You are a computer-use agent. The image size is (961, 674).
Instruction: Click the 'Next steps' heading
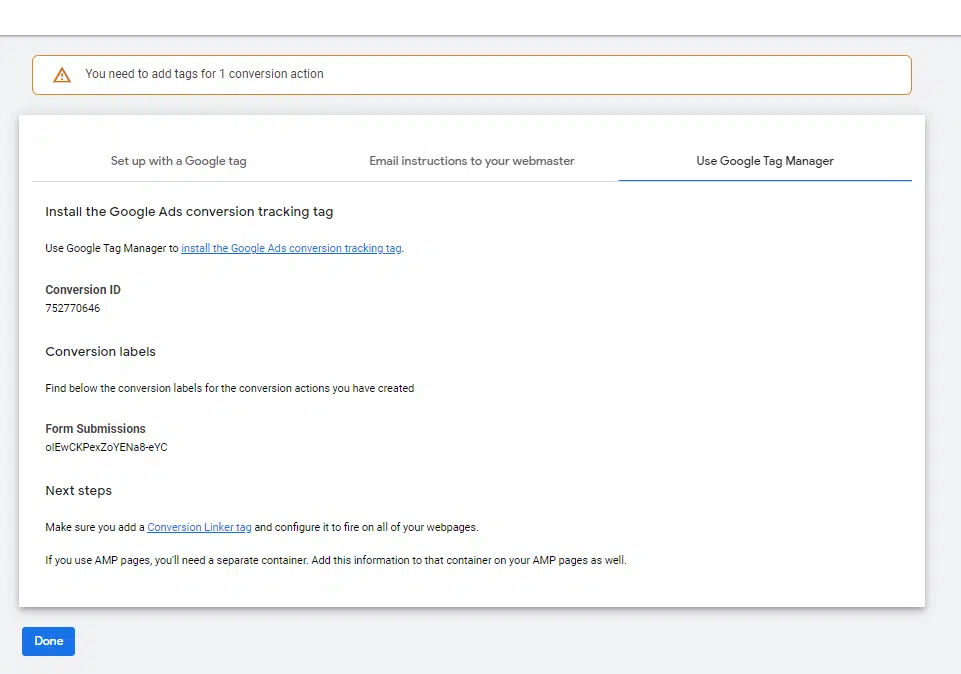pos(78,491)
